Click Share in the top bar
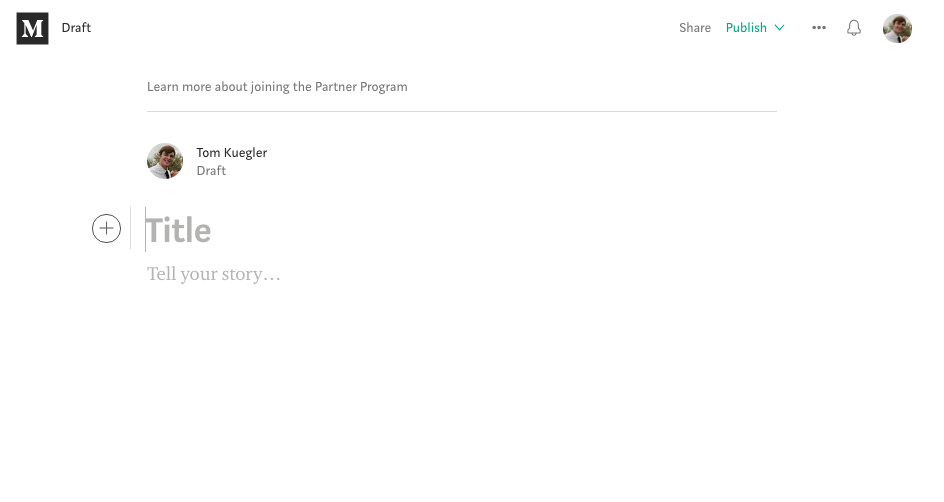 (695, 28)
